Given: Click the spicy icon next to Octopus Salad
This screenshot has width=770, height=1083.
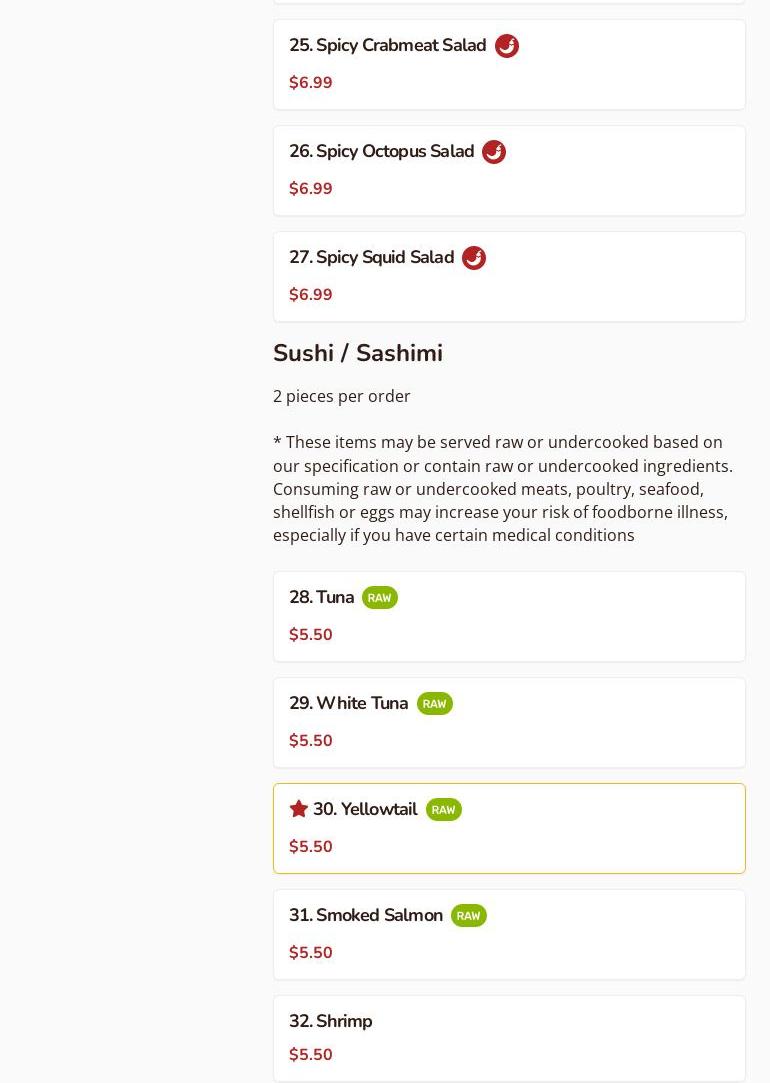Looking at the screenshot, I should pyautogui.click(x=494, y=152).
